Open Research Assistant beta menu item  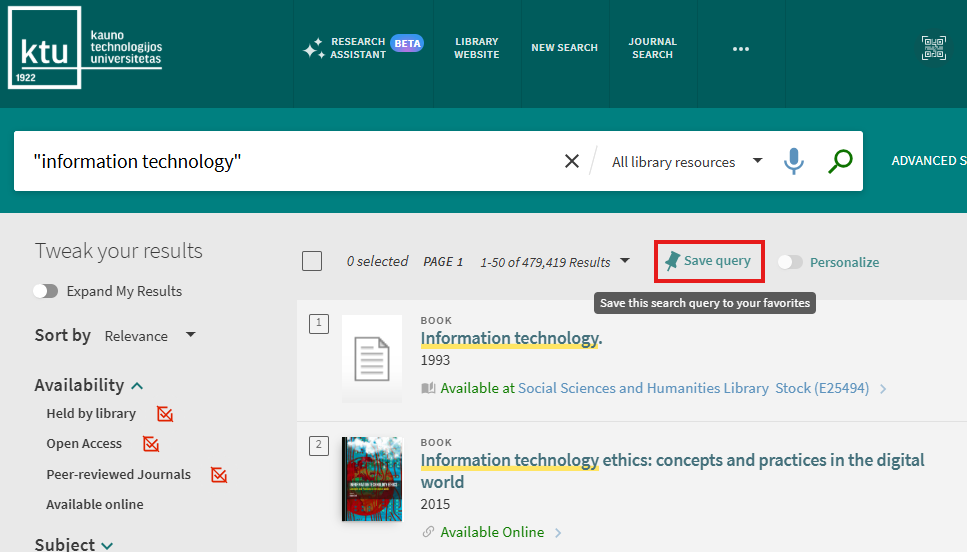pos(362,48)
